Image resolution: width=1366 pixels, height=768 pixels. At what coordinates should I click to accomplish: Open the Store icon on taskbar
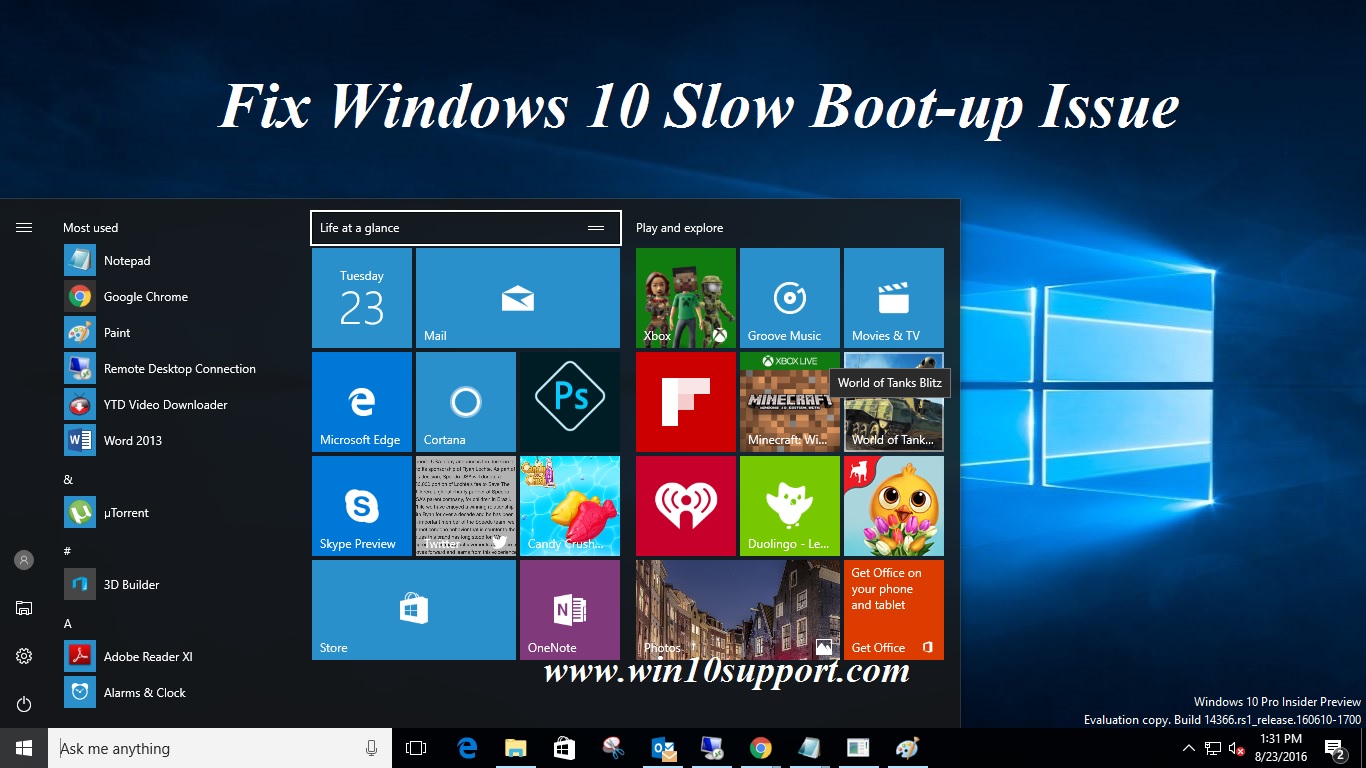[x=565, y=748]
